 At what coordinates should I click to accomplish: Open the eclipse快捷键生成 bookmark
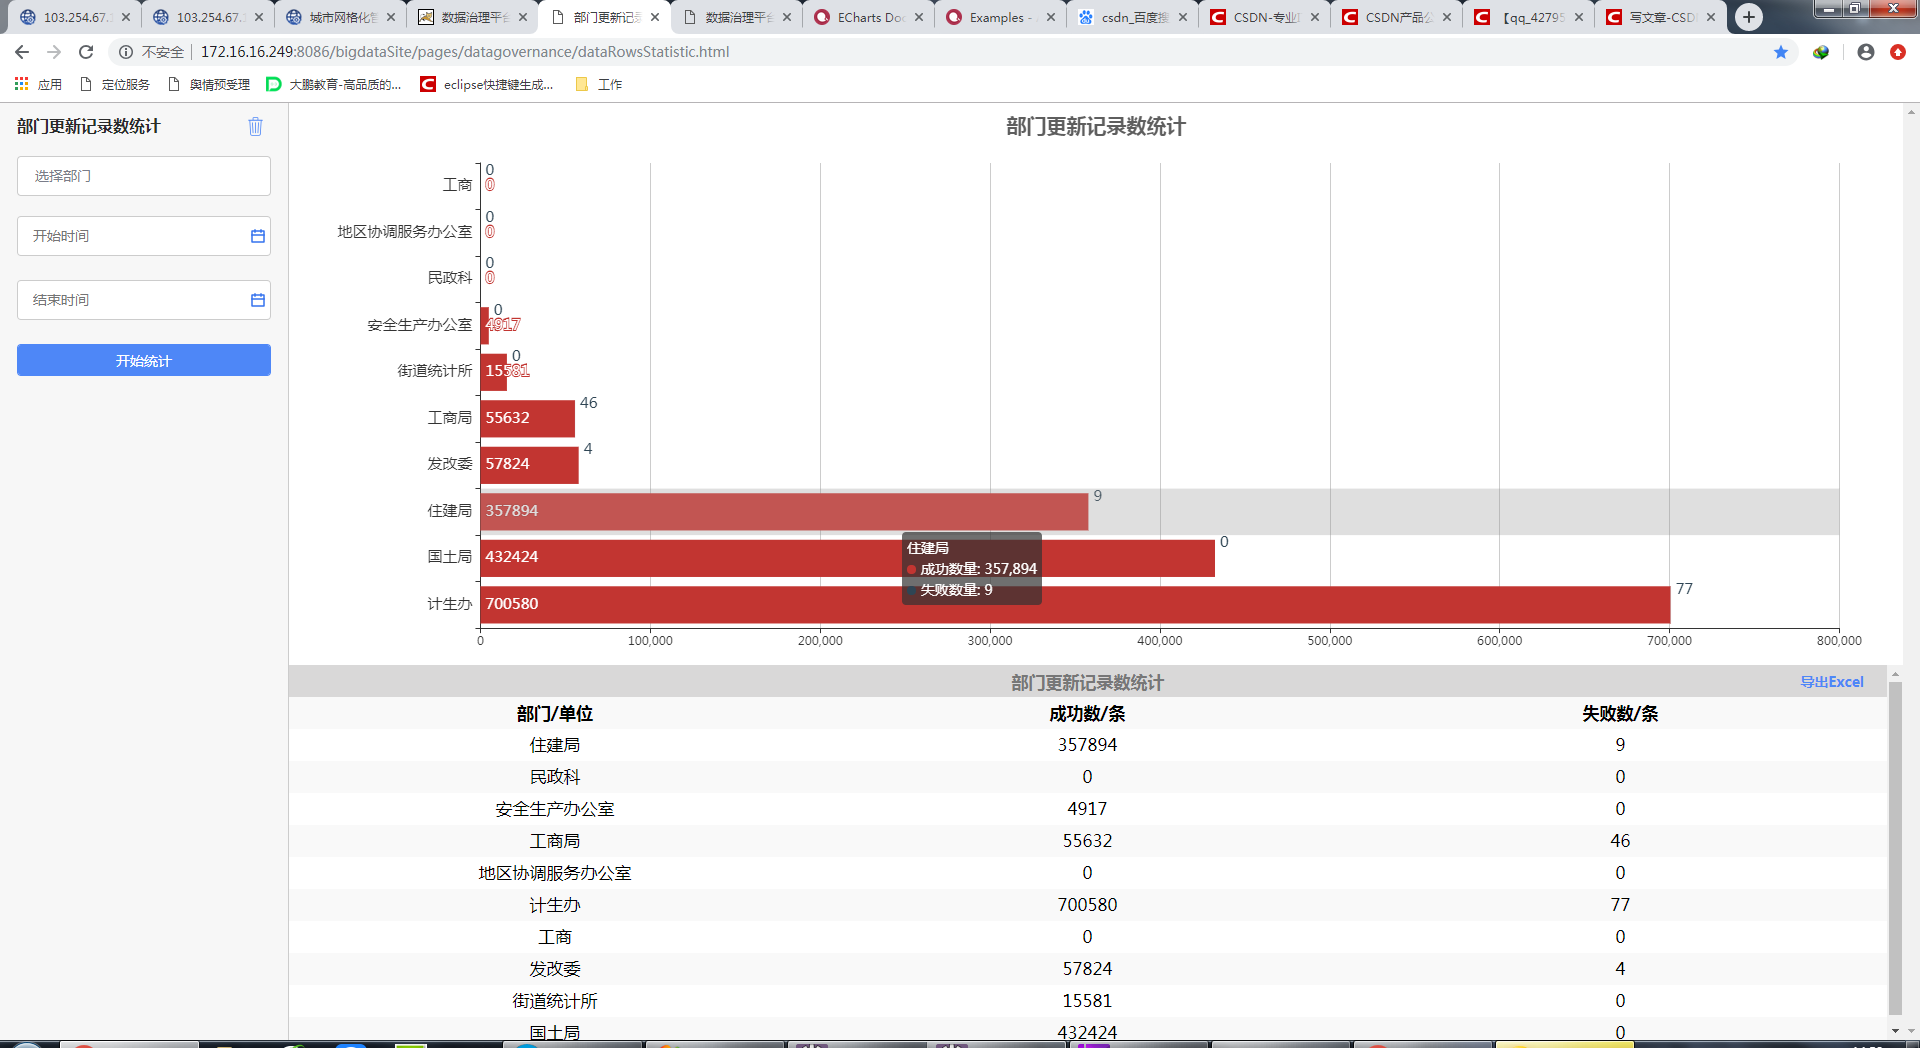(x=487, y=84)
